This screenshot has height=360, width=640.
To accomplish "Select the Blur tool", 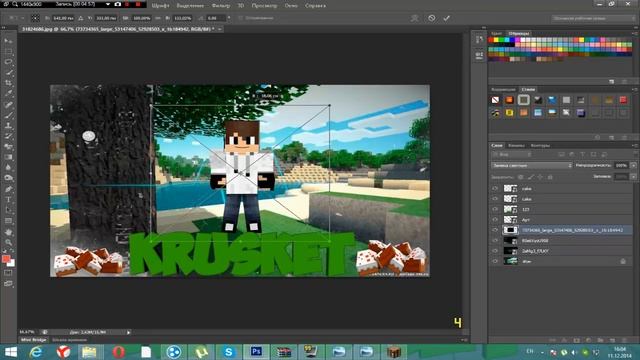I will pyautogui.click(x=8, y=168).
